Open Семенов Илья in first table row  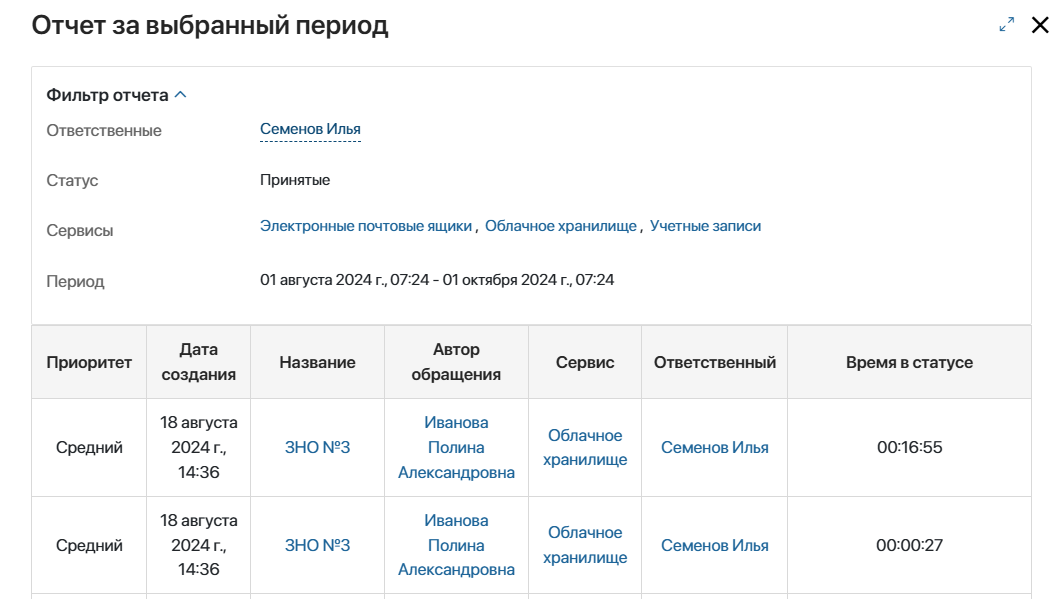[714, 447]
